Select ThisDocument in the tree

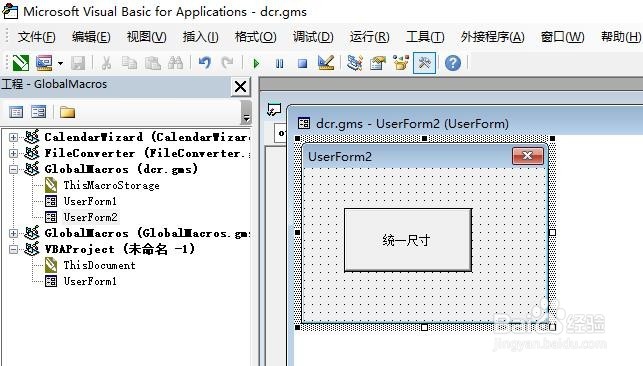click(99, 265)
